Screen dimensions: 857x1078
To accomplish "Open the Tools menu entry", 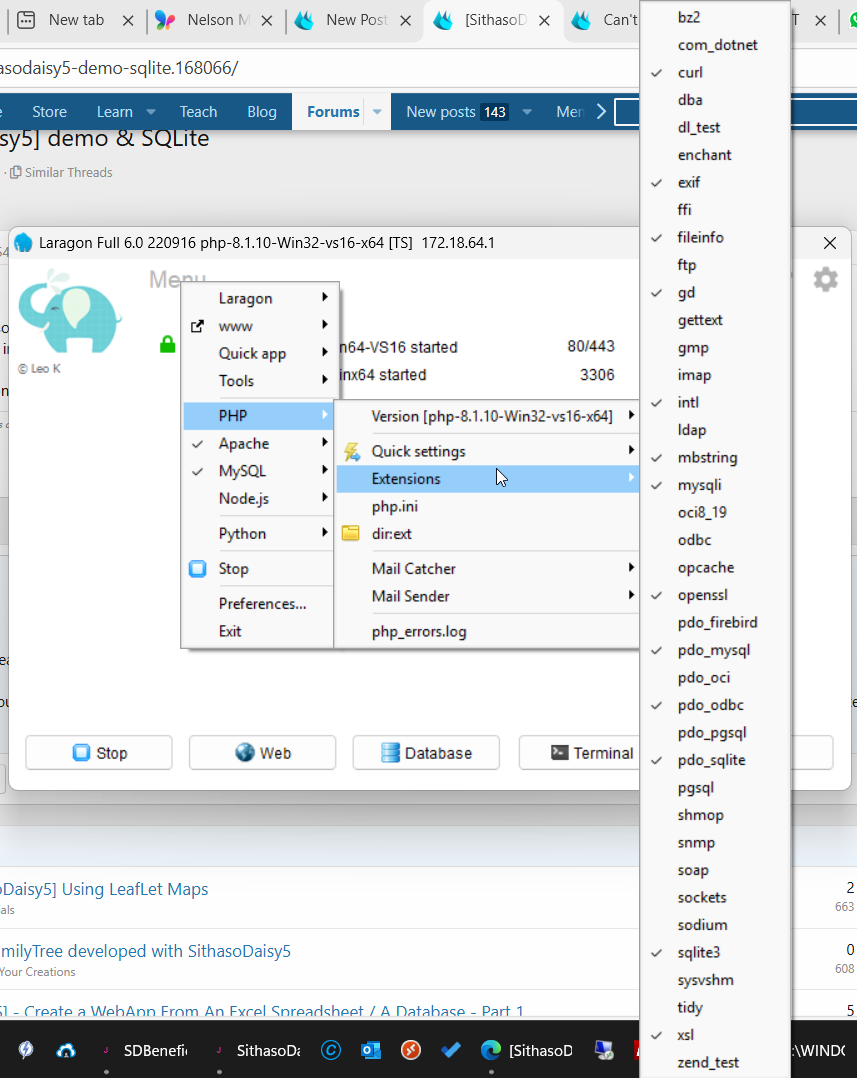I will [236, 380].
